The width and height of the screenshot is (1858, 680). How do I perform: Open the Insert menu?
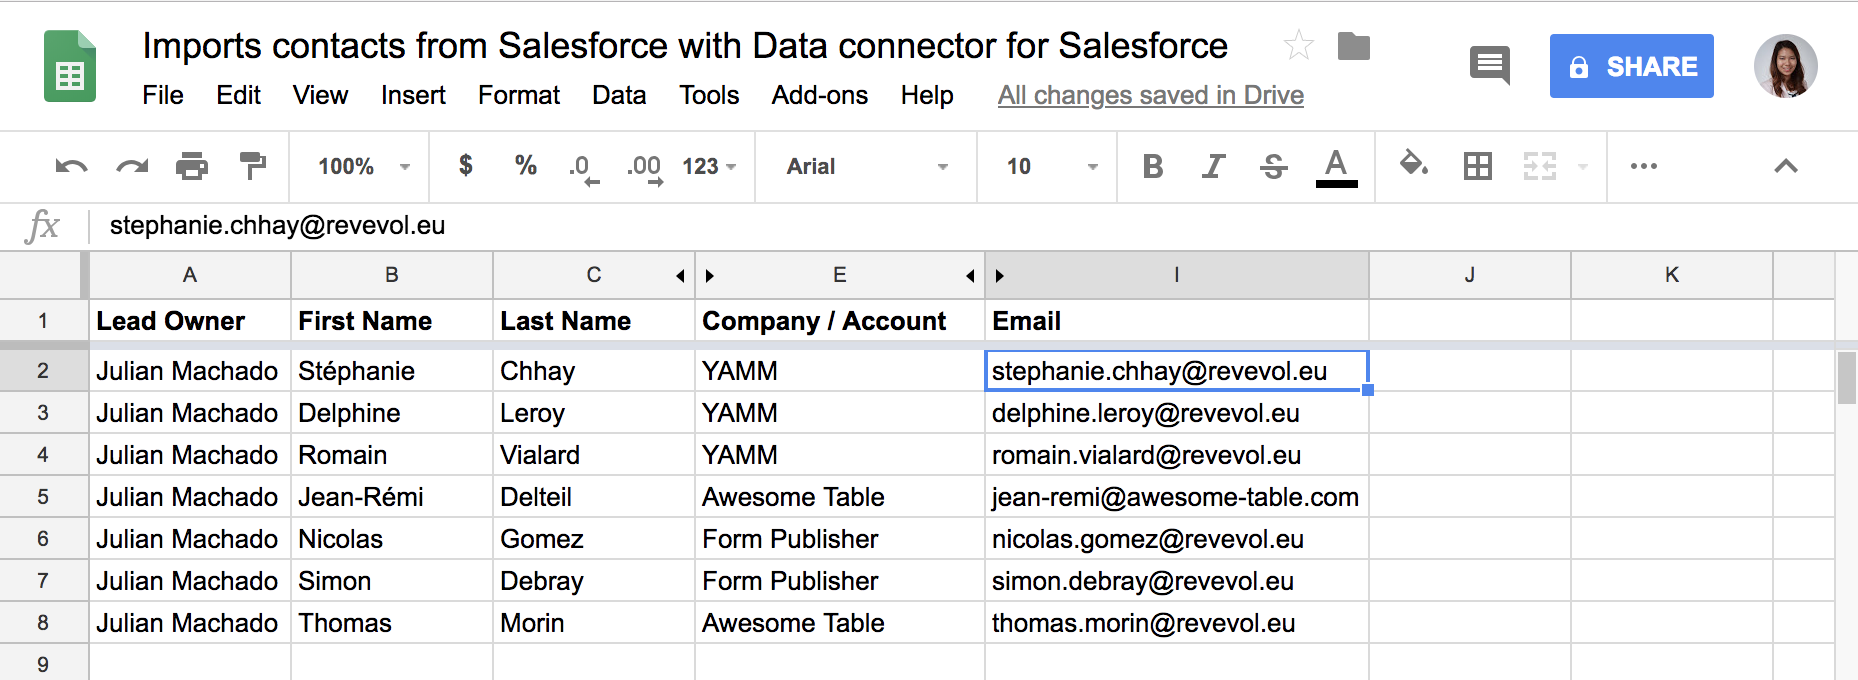[413, 95]
